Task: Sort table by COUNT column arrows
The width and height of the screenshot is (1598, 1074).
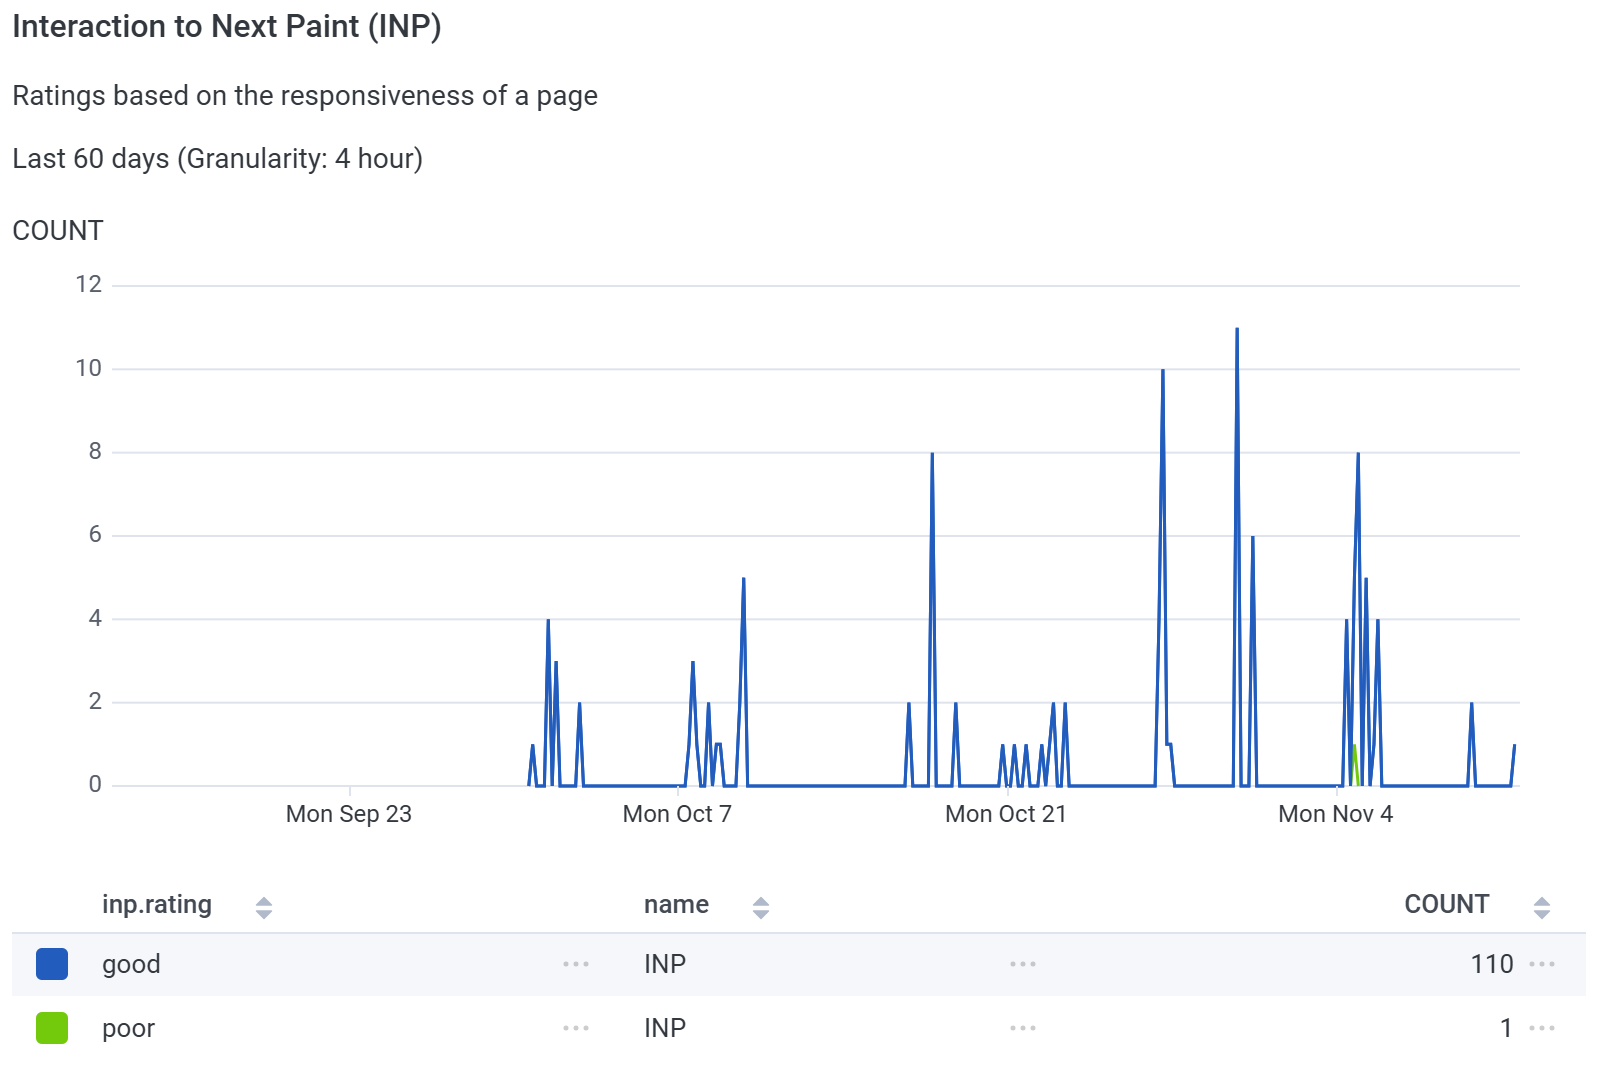Action: [x=1542, y=907]
